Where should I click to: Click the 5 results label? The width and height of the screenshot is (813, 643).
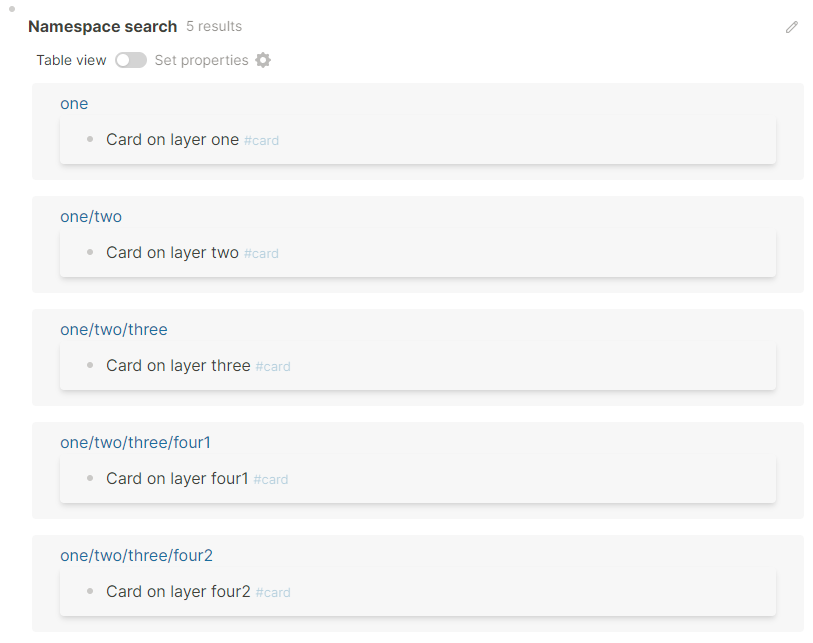(x=214, y=27)
